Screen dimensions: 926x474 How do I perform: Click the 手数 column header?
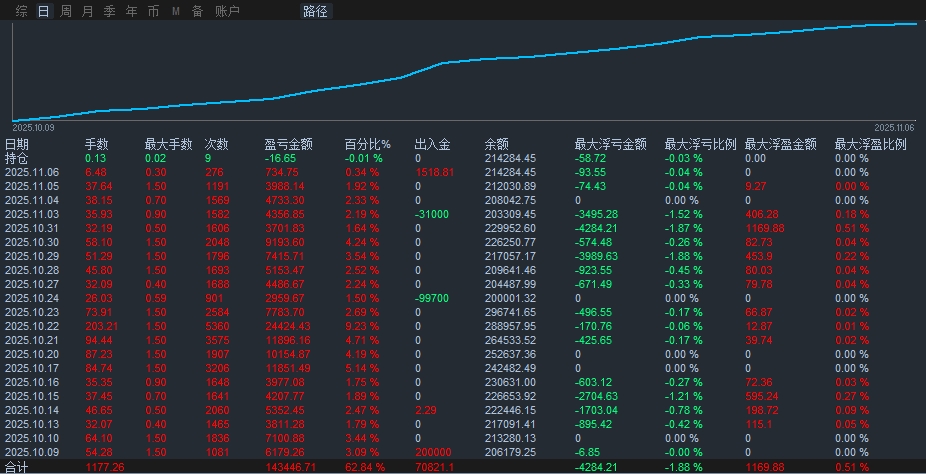(97, 145)
